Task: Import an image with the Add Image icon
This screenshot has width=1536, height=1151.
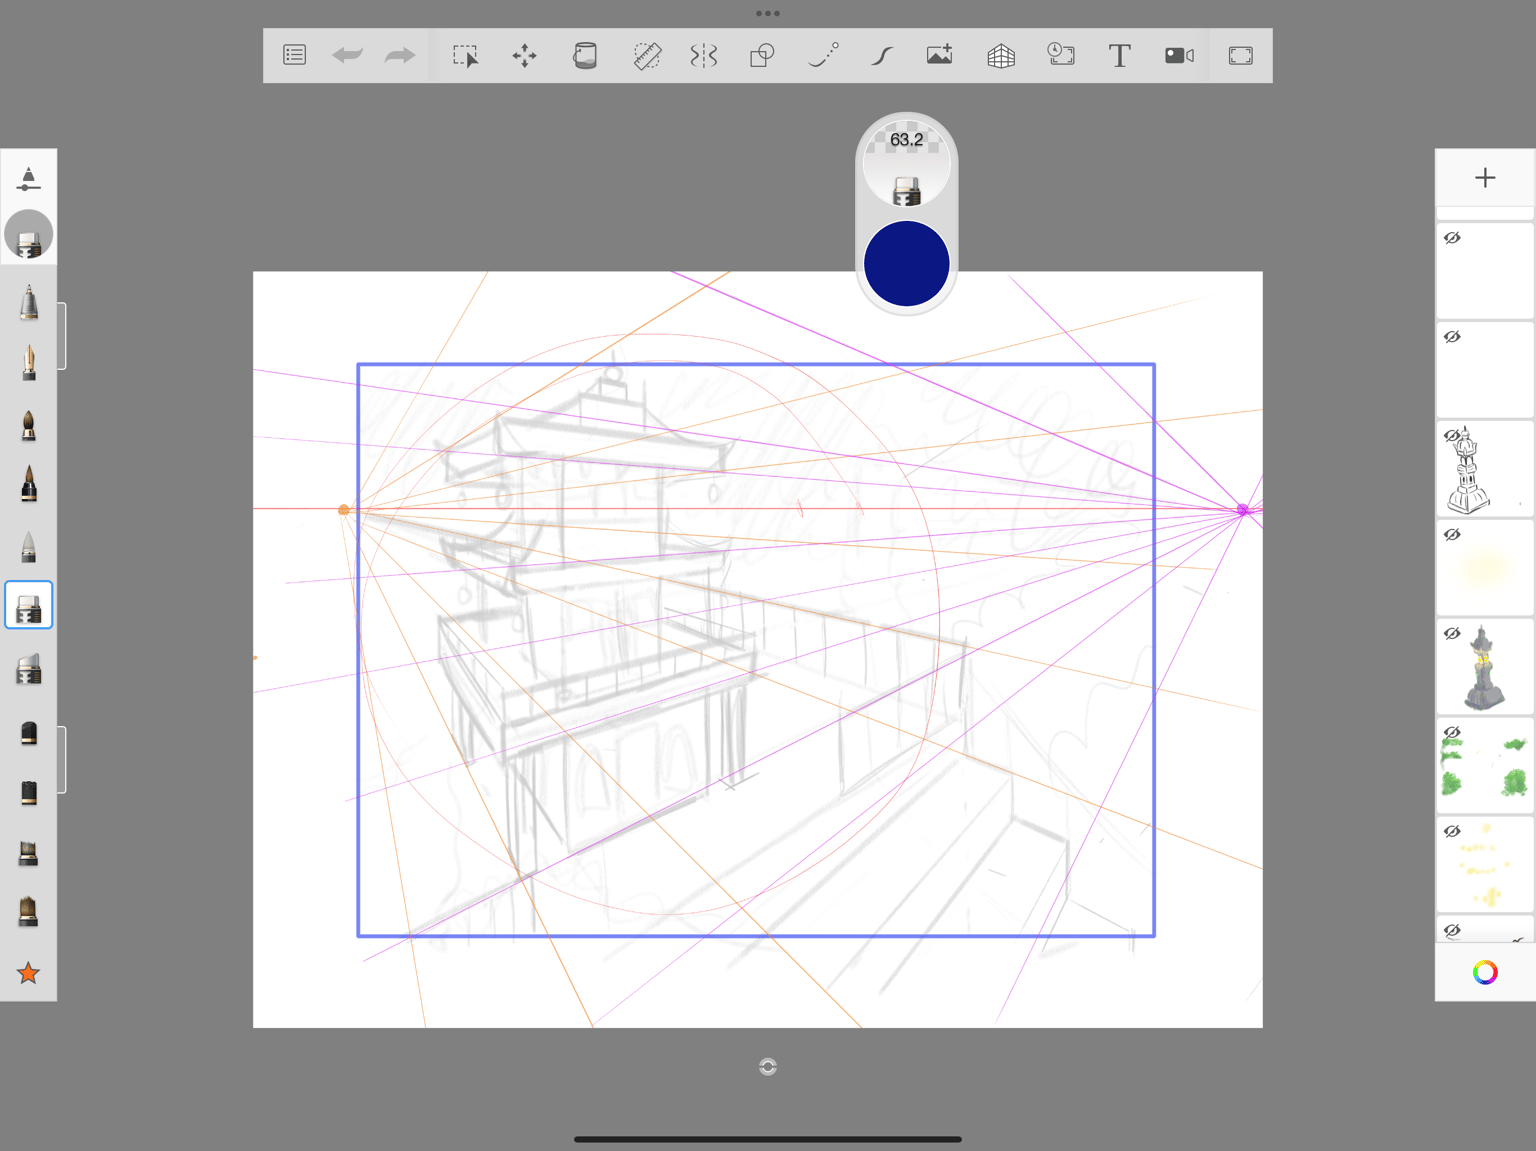Action: point(939,55)
